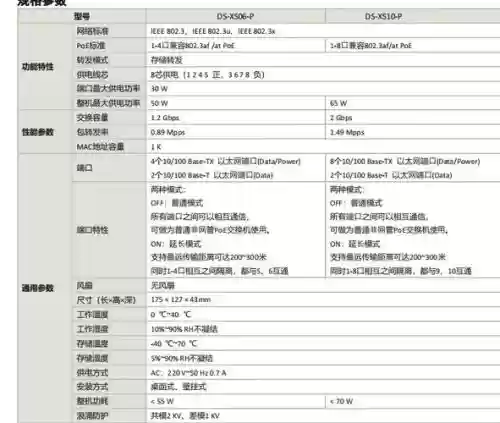Select the '共模2 KV、差模1 KV' value

tap(185, 416)
